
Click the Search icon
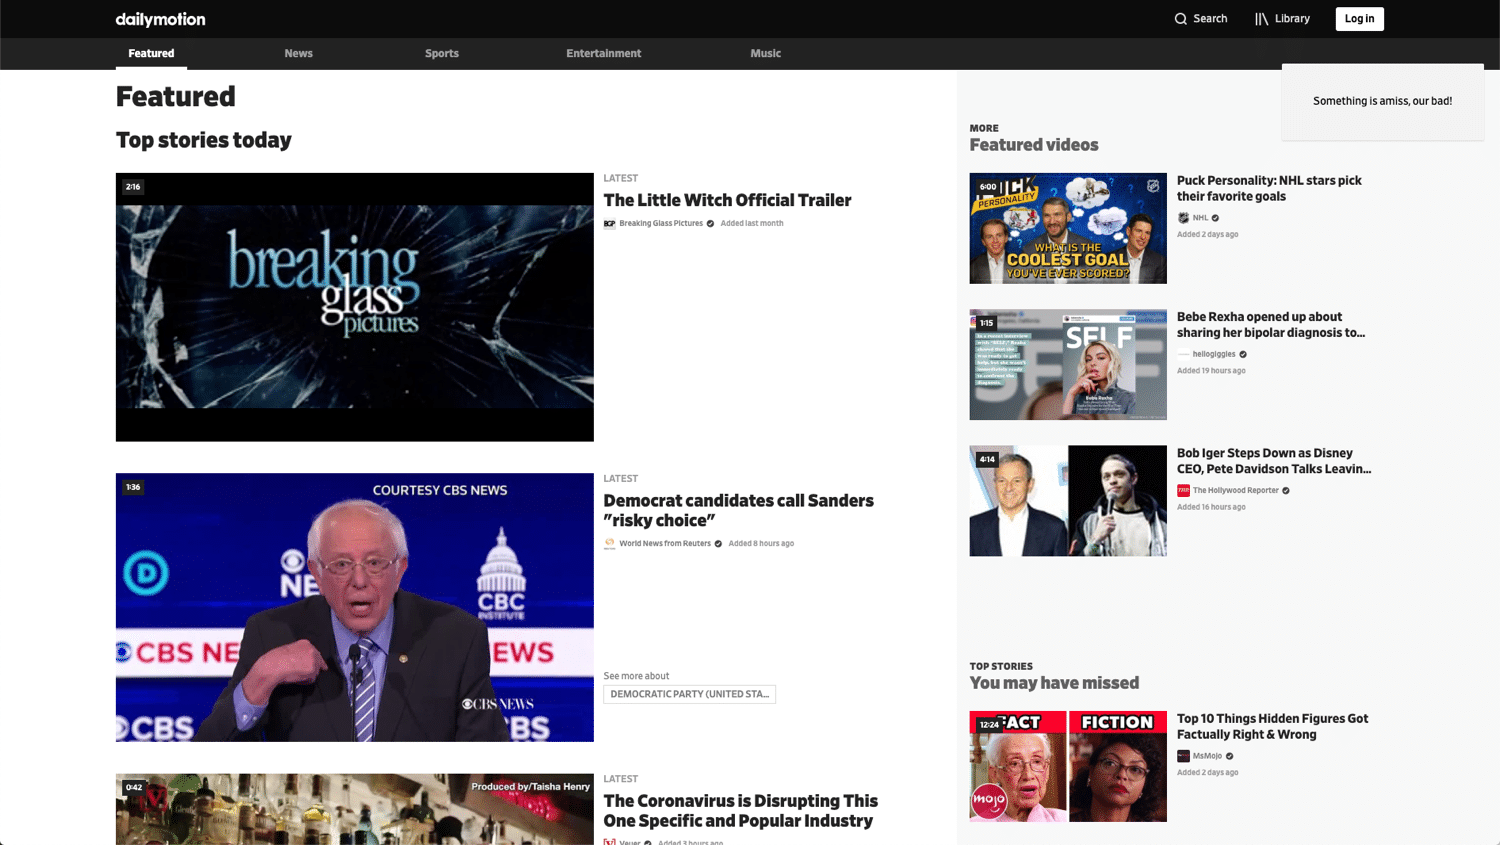[x=1182, y=18]
